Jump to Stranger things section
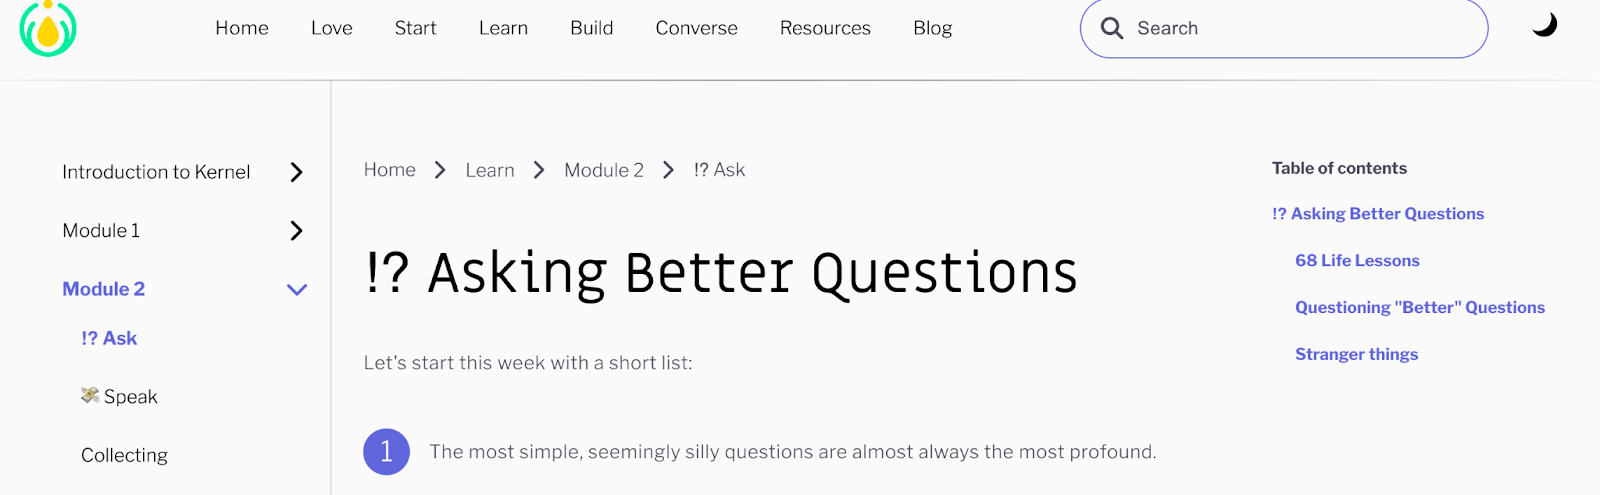Image resolution: width=1600 pixels, height=495 pixels. 1356,354
